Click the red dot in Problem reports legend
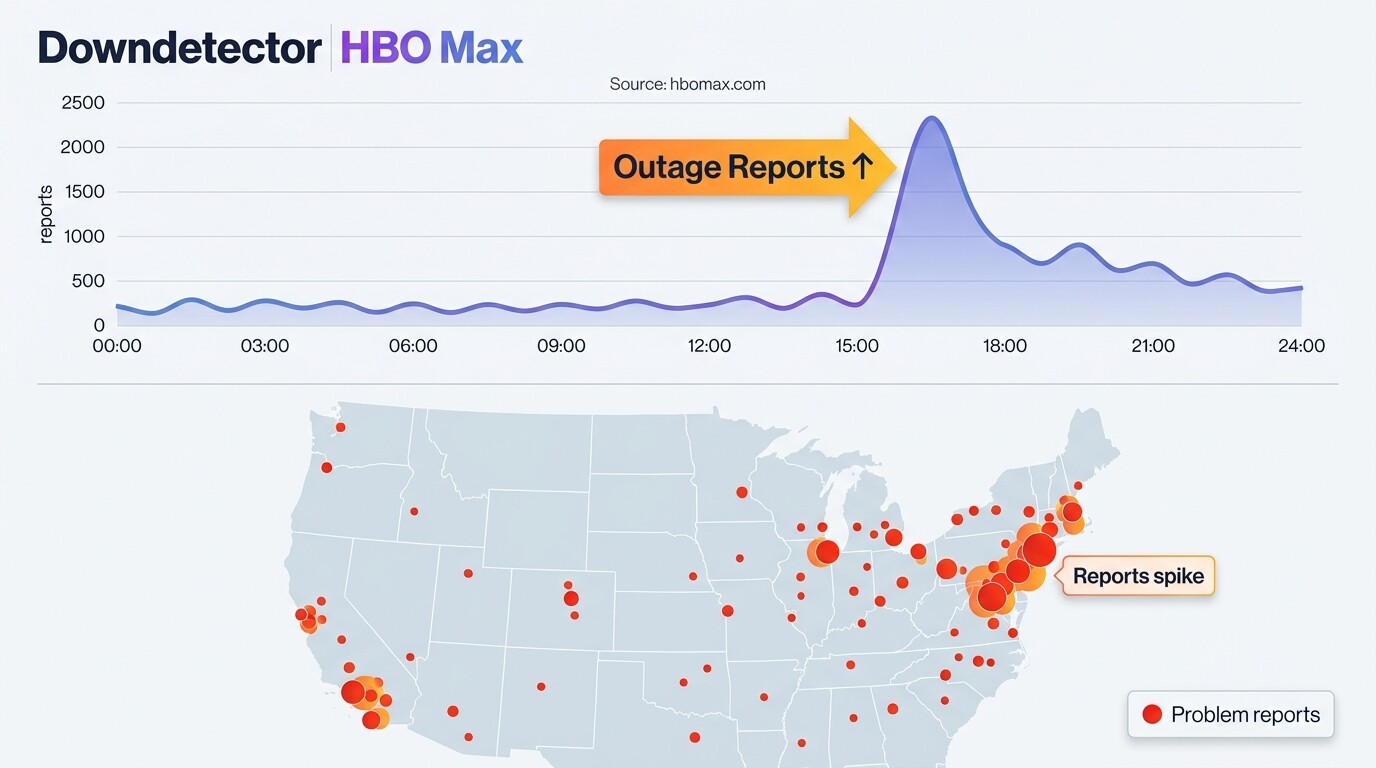The height and width of the screenshot is (768, 1376). coord(1152,714)
